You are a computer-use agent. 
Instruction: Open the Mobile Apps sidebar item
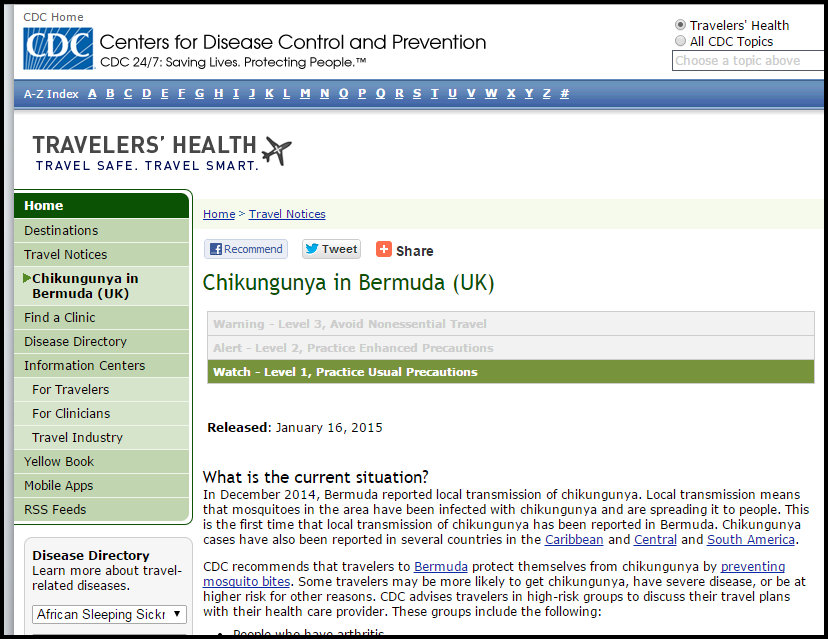click(58, 485)
